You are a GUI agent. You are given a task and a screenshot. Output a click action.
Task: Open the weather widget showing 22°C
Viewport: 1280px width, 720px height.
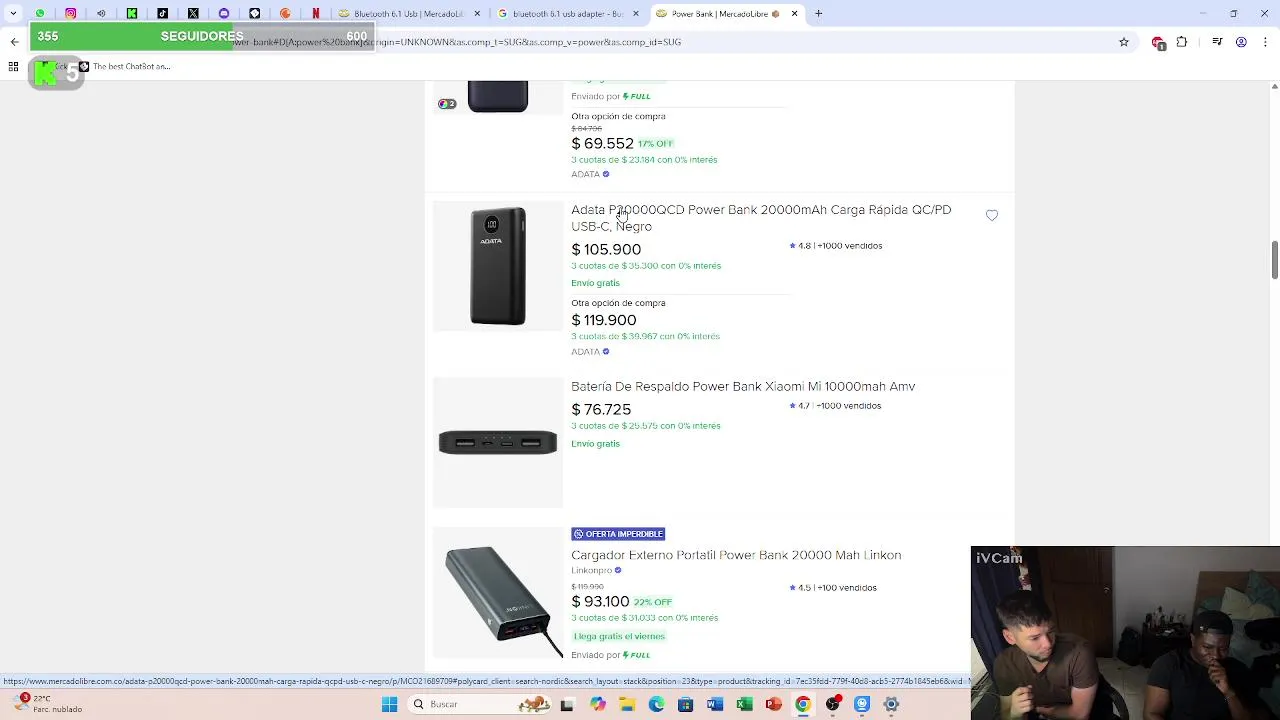tap(50, 704)
